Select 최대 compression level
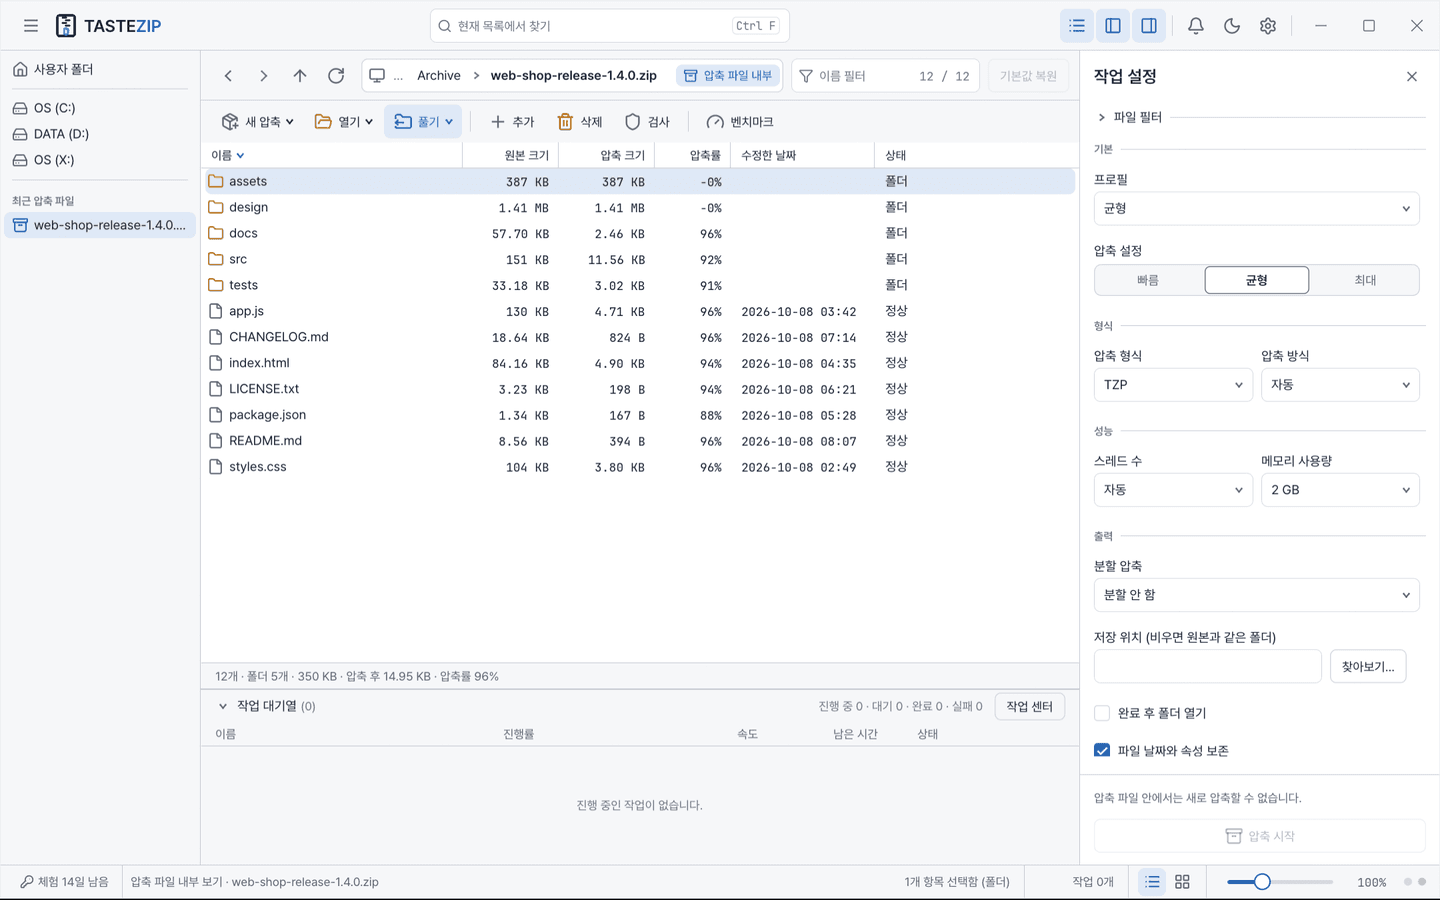Image resolution: width=1440 pixels, height=900 pixels. [x=1365, y=281]
